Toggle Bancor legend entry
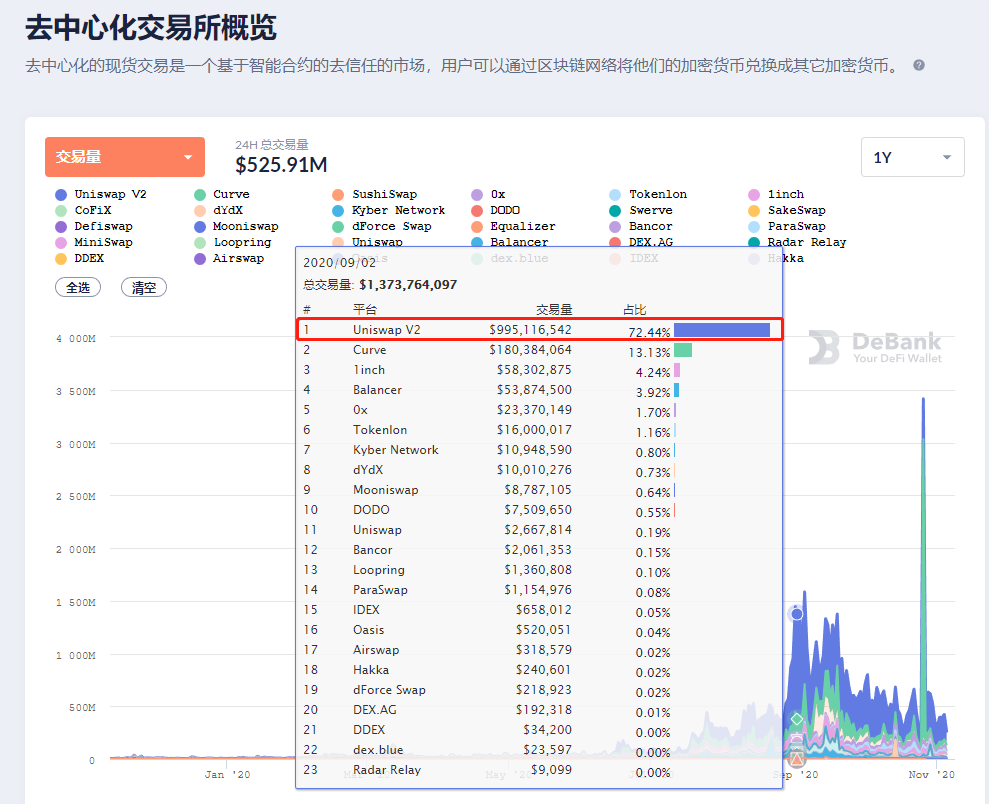This screenshot has height=804, width=989. tap(641, 226)
